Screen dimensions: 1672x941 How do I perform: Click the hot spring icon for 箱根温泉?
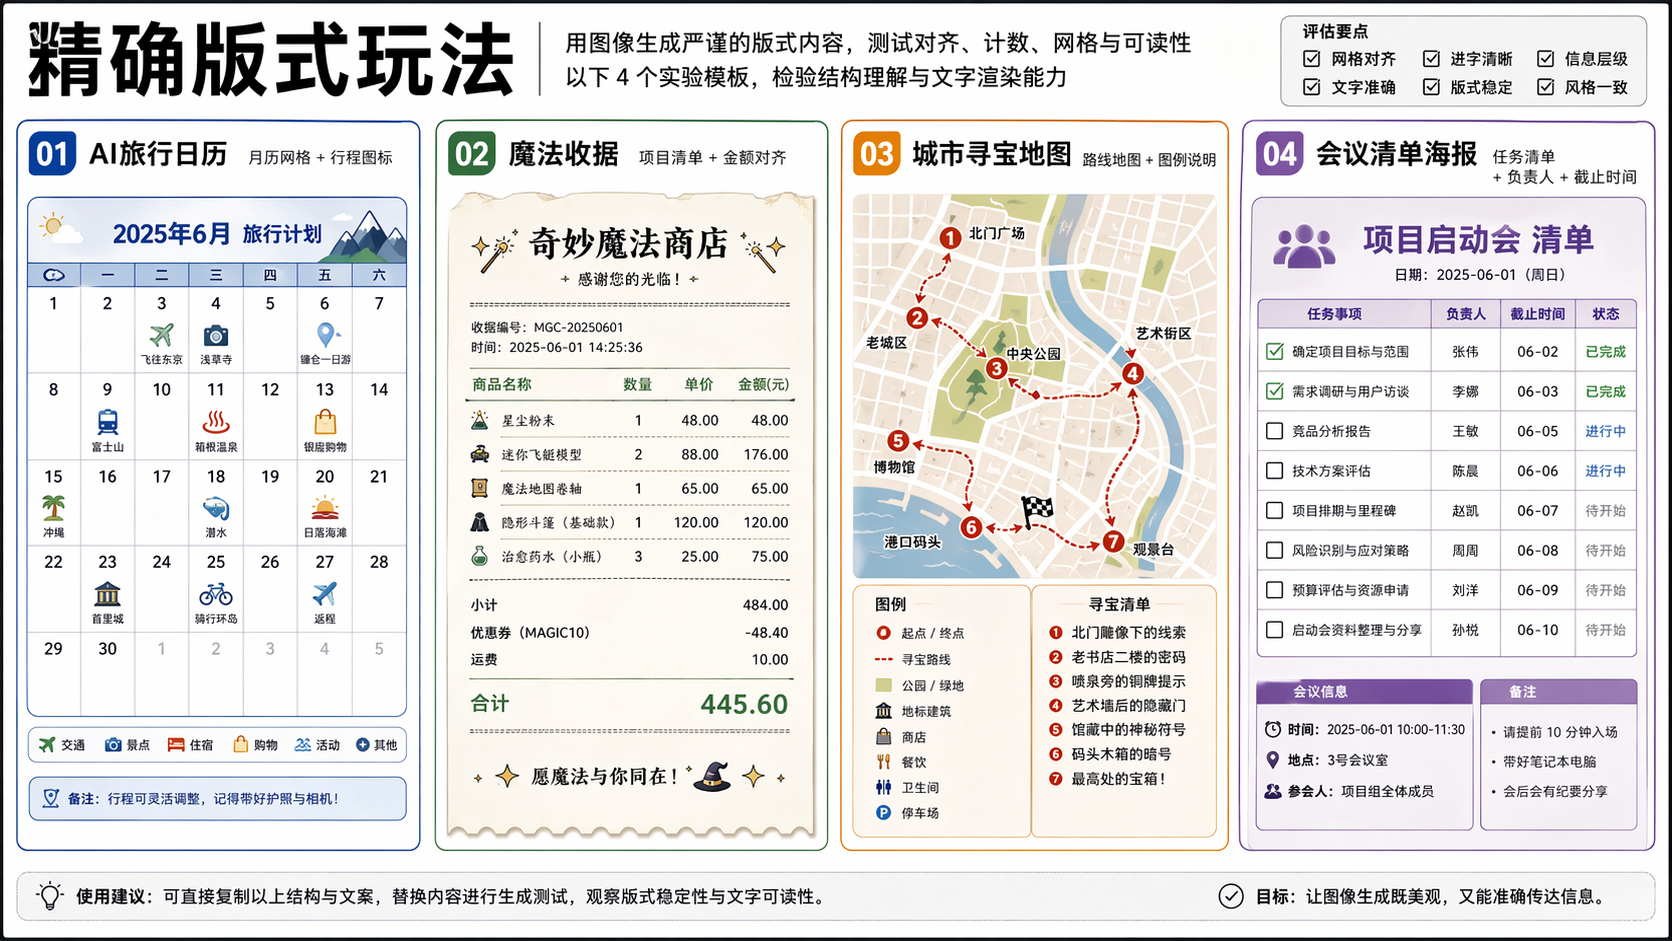click(216, 422)
